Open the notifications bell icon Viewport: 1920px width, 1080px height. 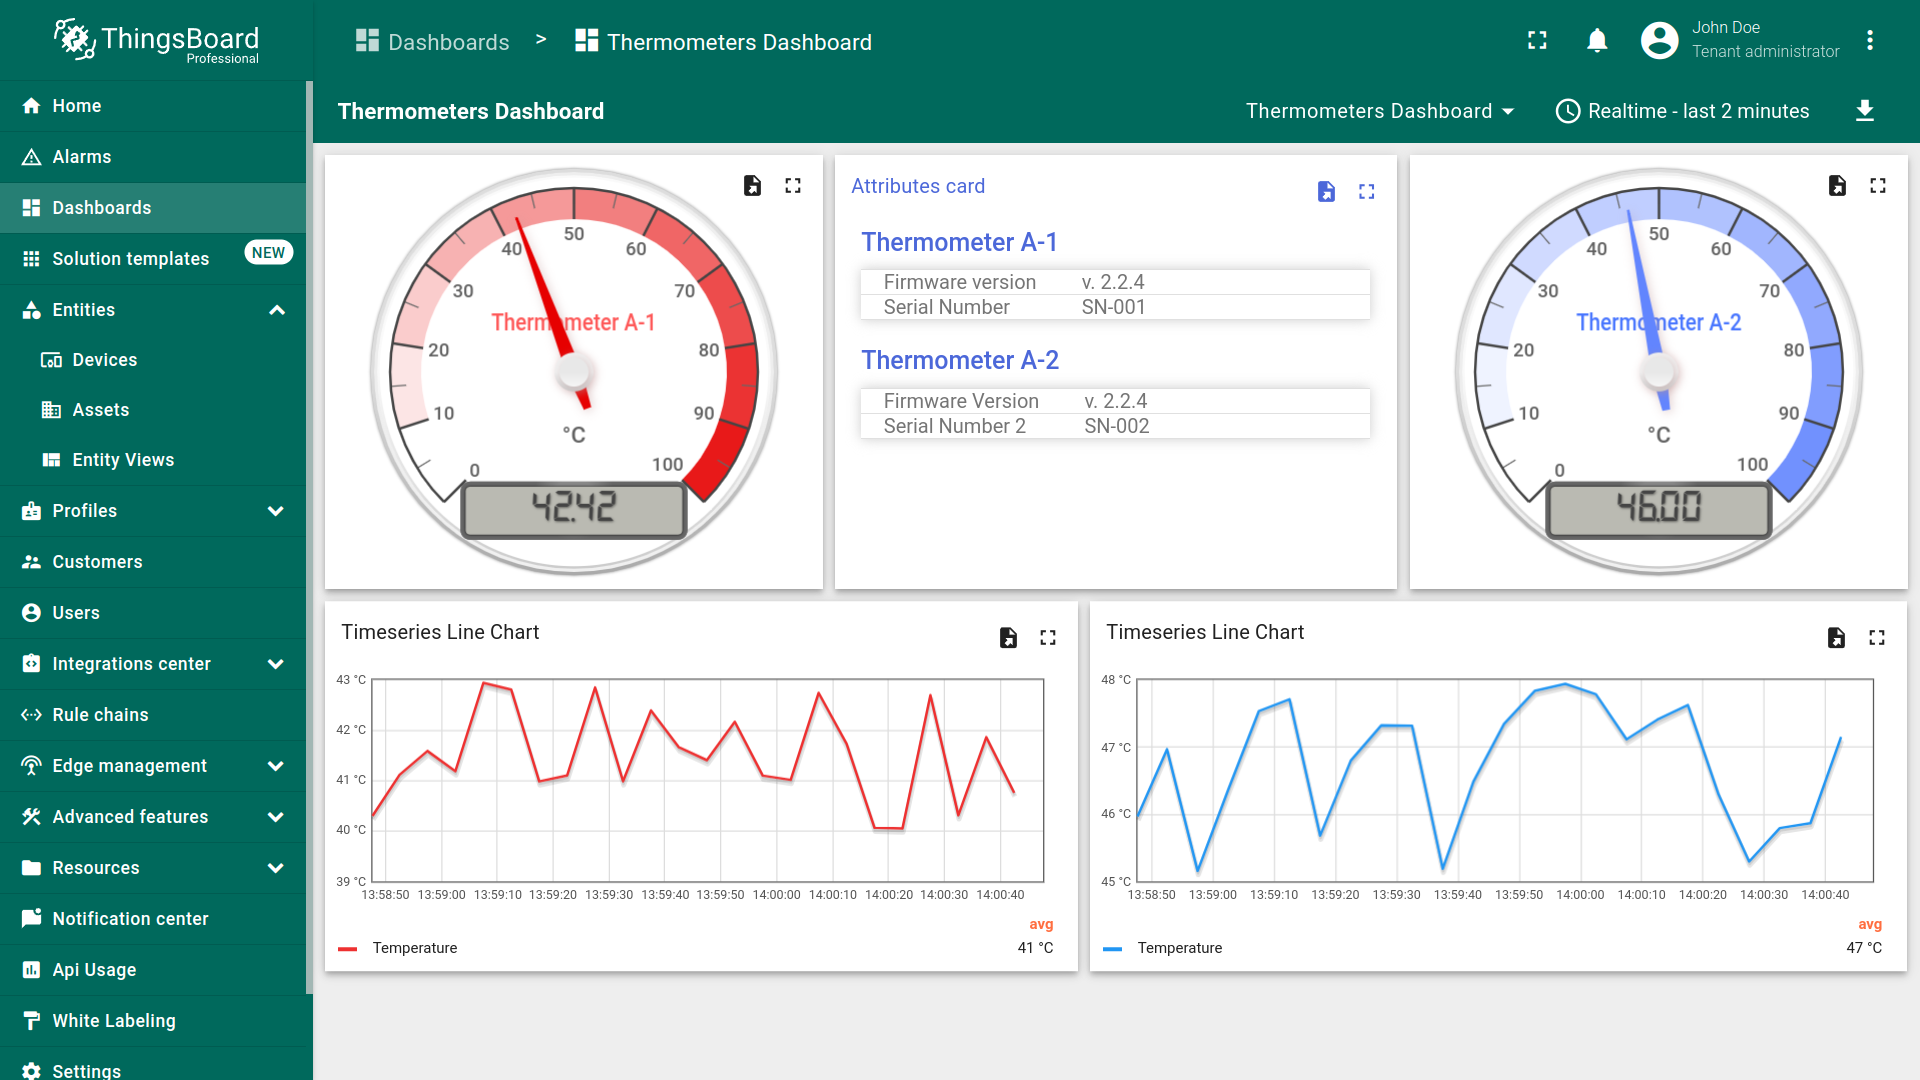(1597, 41)
